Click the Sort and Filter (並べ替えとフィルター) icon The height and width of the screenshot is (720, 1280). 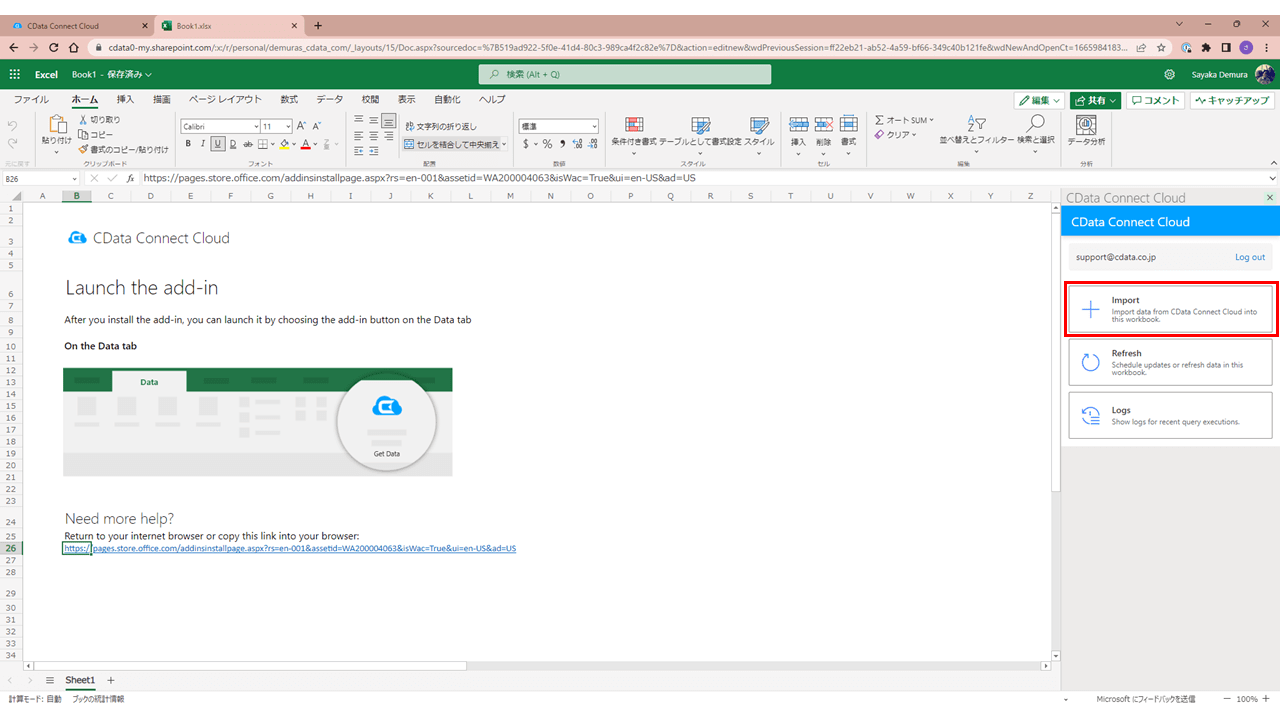(977, 124)
